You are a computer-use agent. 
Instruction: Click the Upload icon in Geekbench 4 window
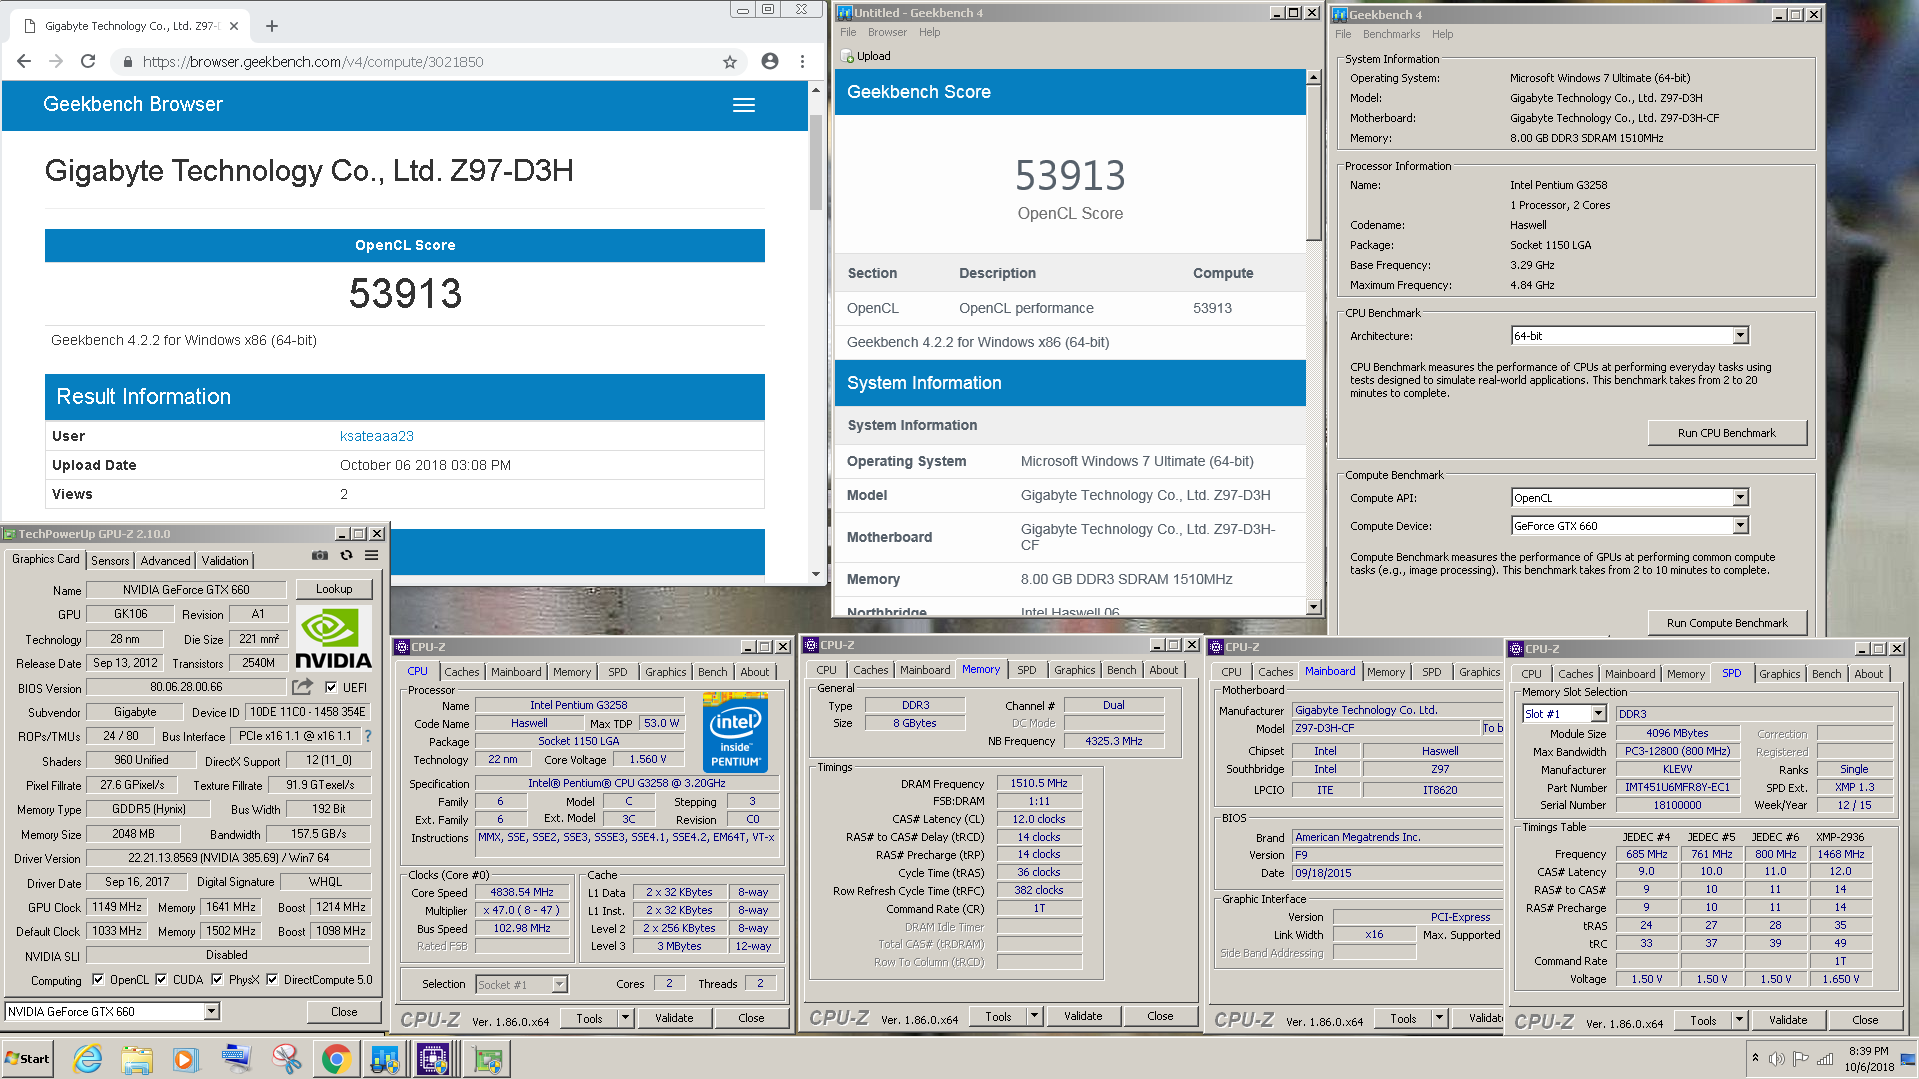[x=847, y=56]
